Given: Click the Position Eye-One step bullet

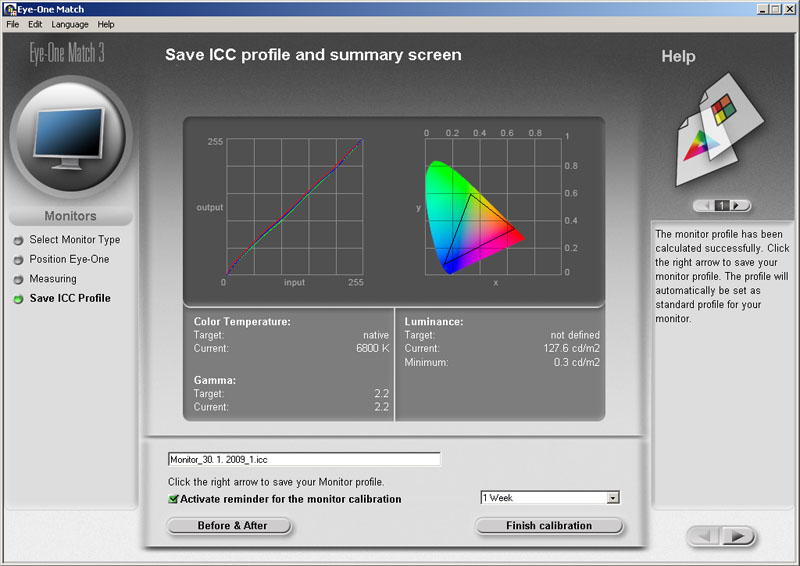Looking at the screenshot, I should [18, 260].
